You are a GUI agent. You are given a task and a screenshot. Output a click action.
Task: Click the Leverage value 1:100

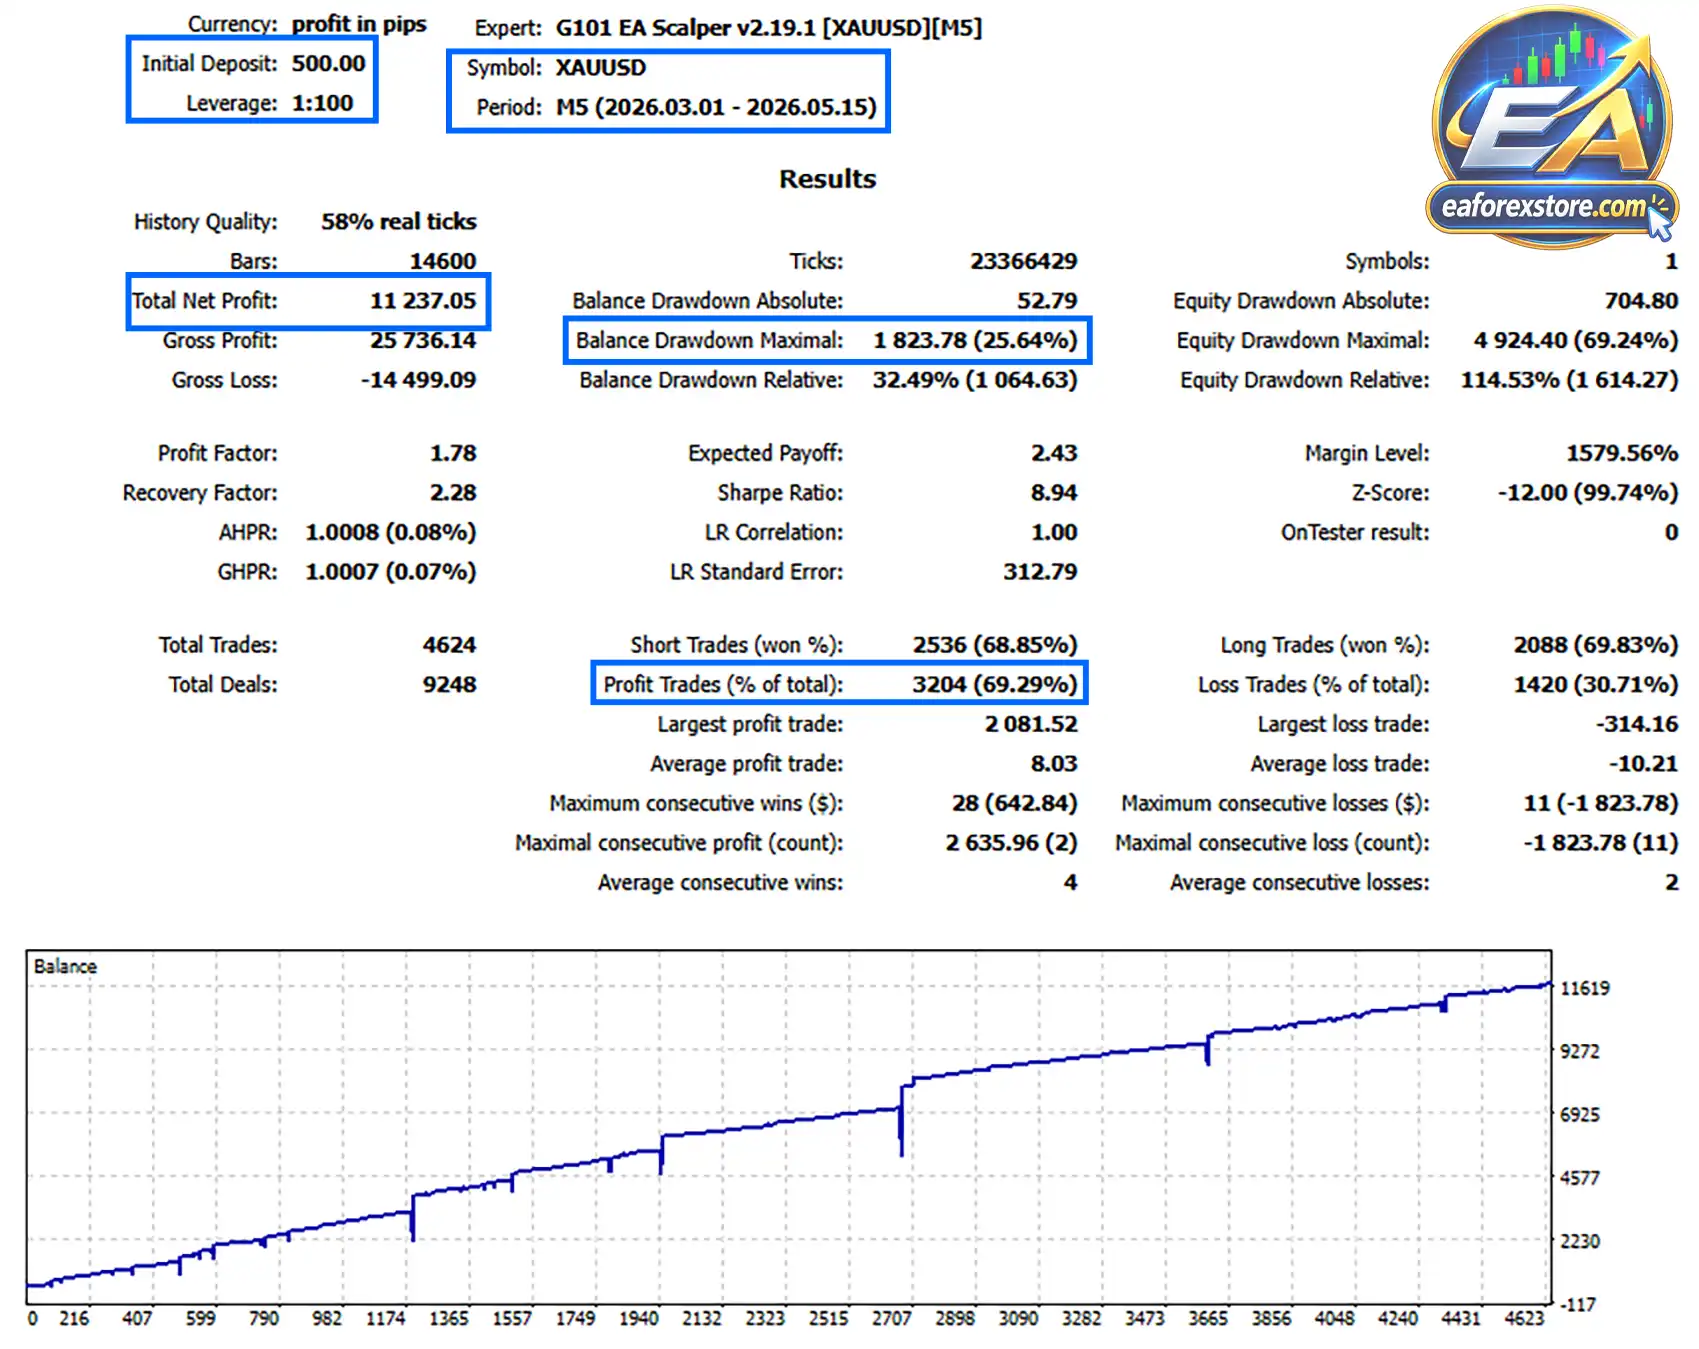[322, 103]
